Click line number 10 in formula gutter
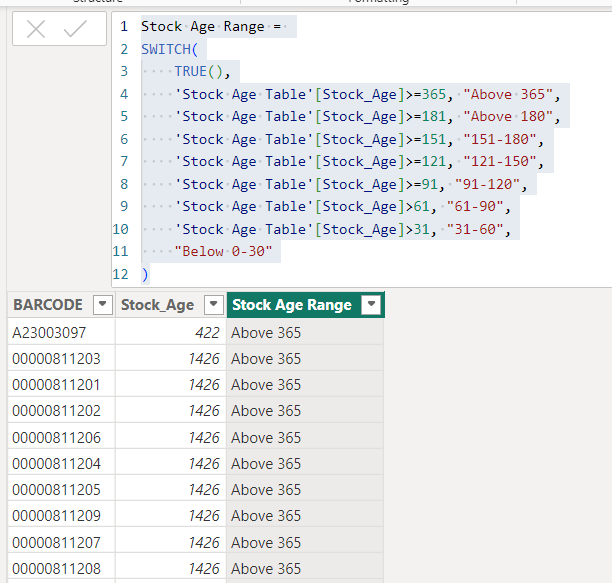Screen dimensions: 612x583 121,229
